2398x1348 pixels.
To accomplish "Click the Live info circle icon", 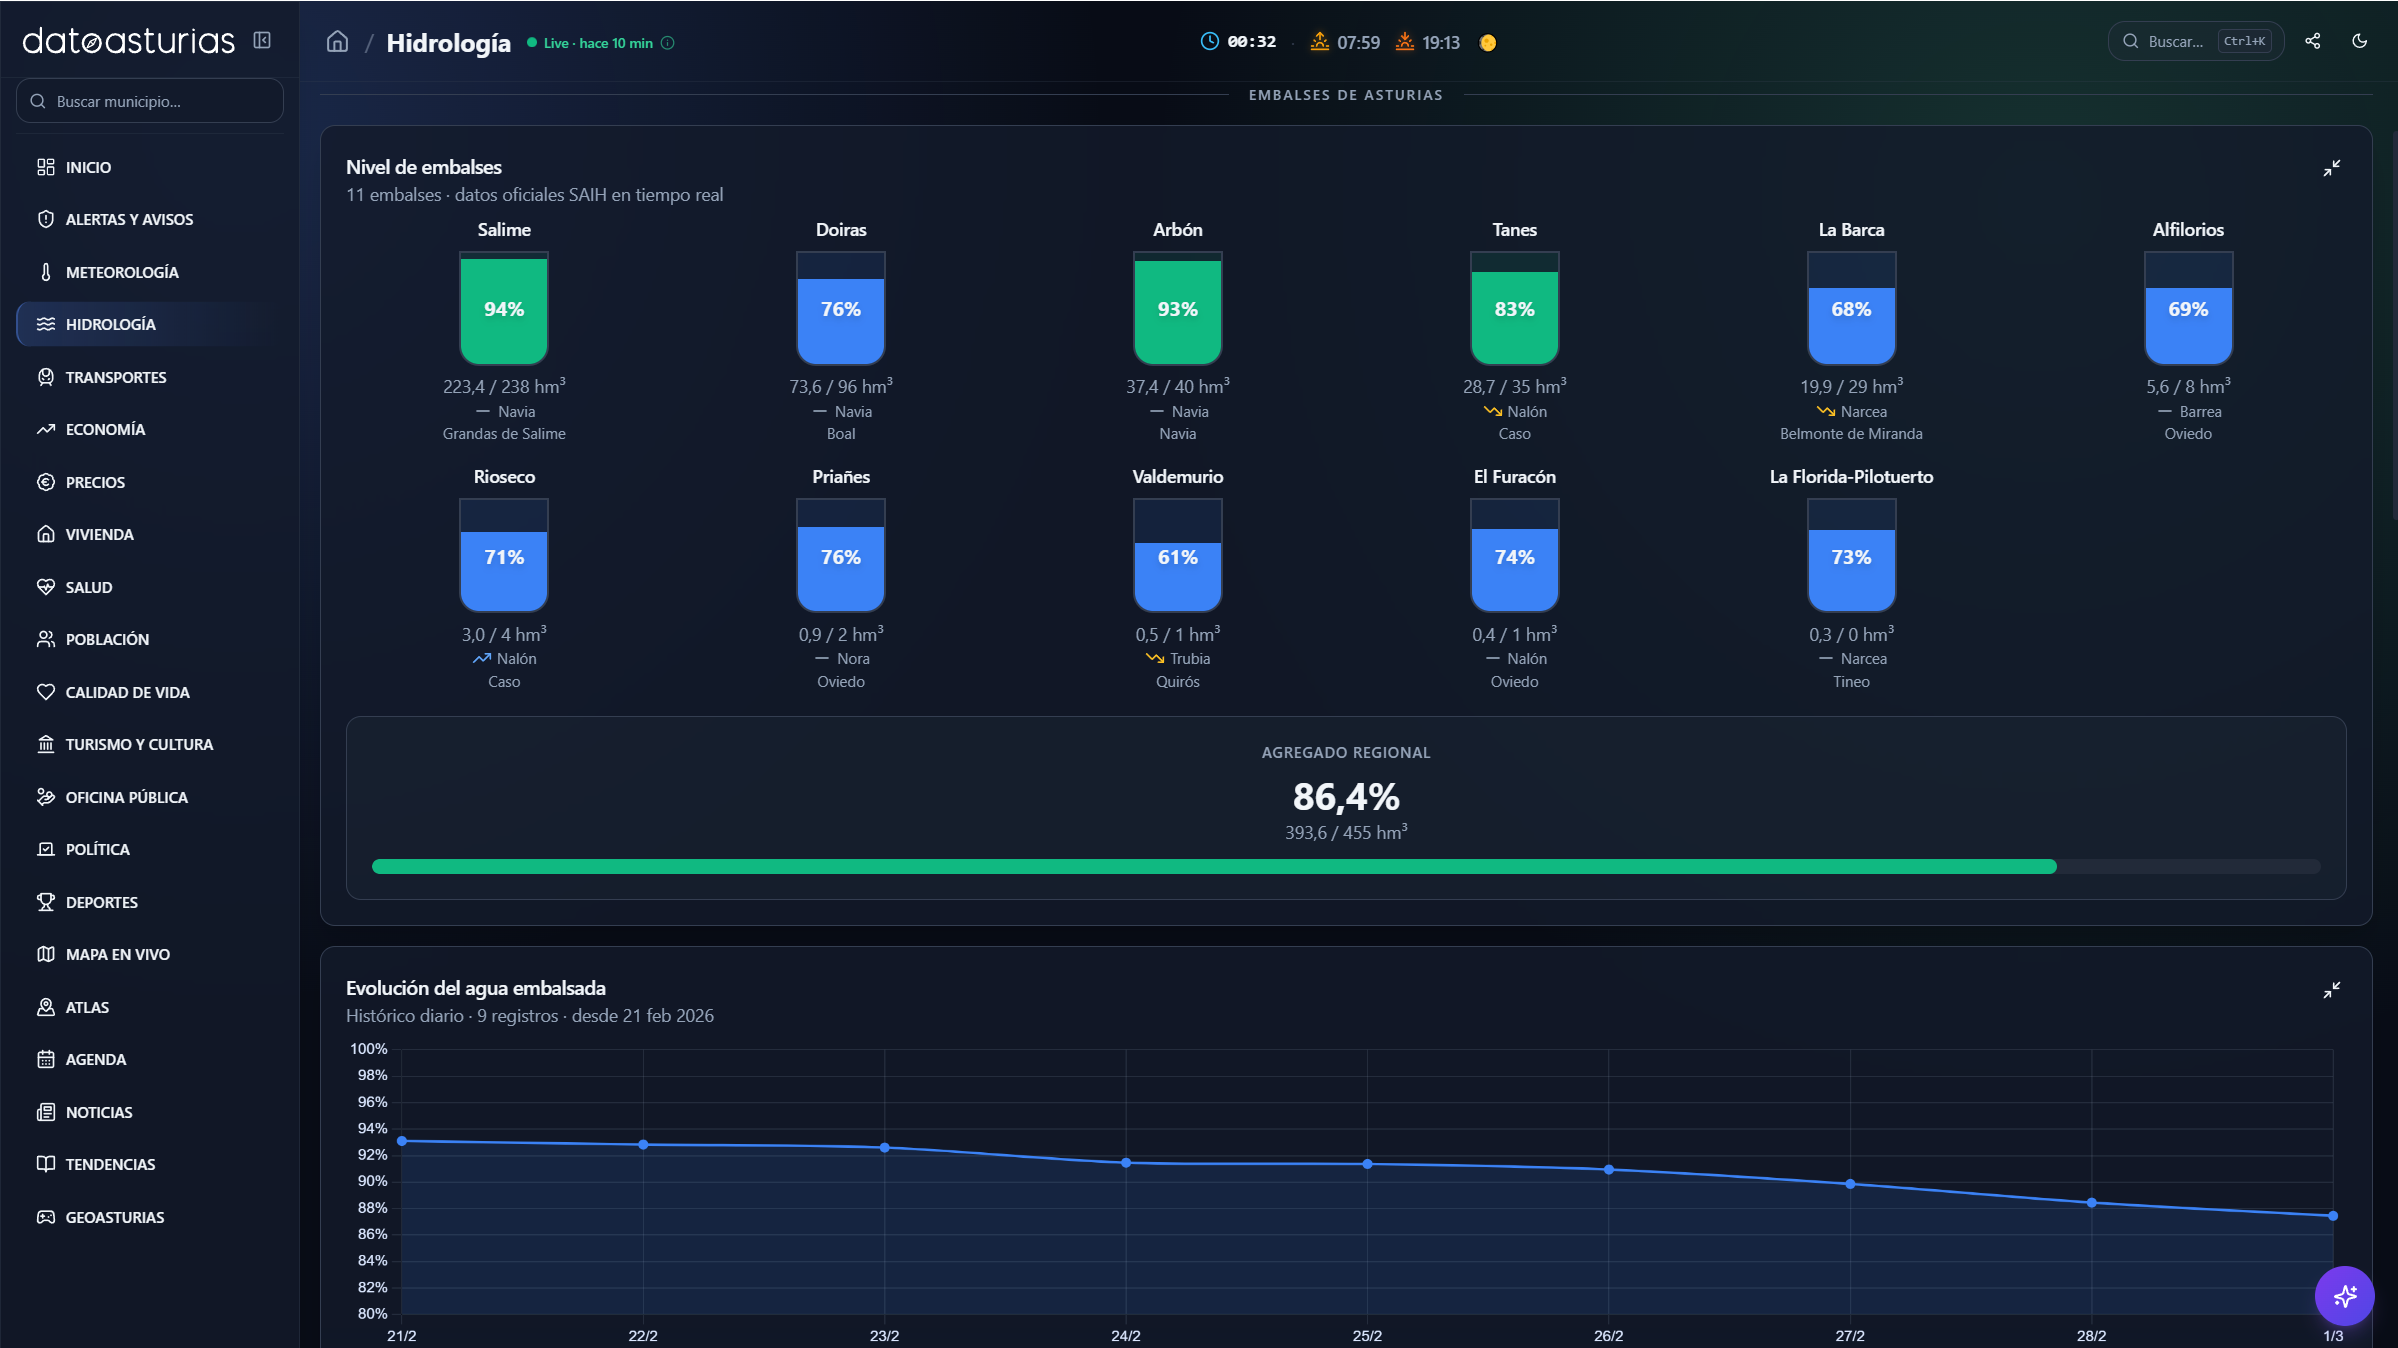I will click(668, 43).
